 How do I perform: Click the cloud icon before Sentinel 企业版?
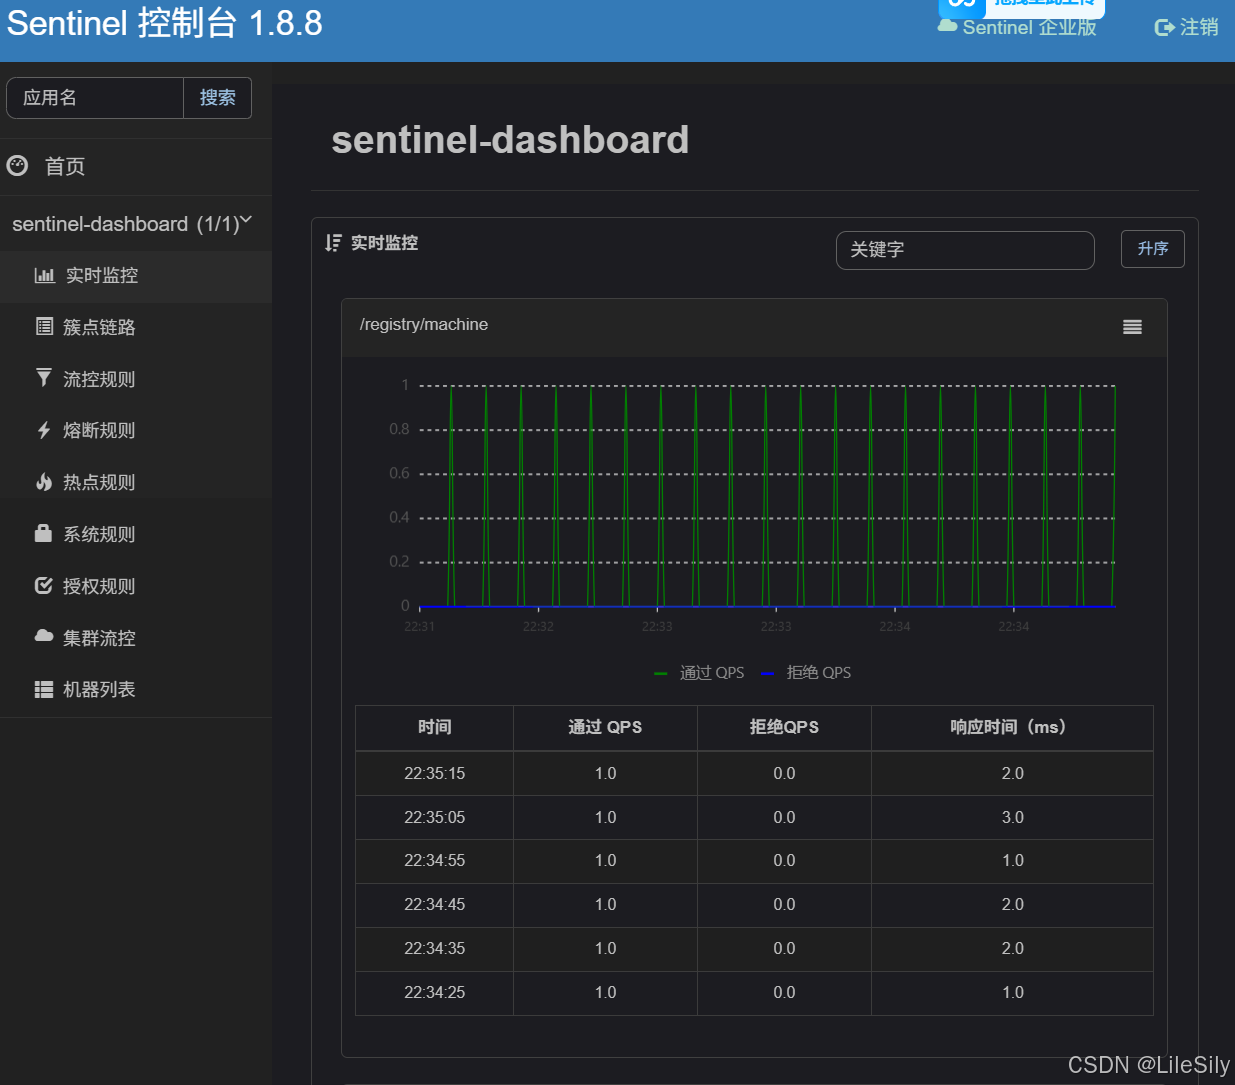point(947,26)
